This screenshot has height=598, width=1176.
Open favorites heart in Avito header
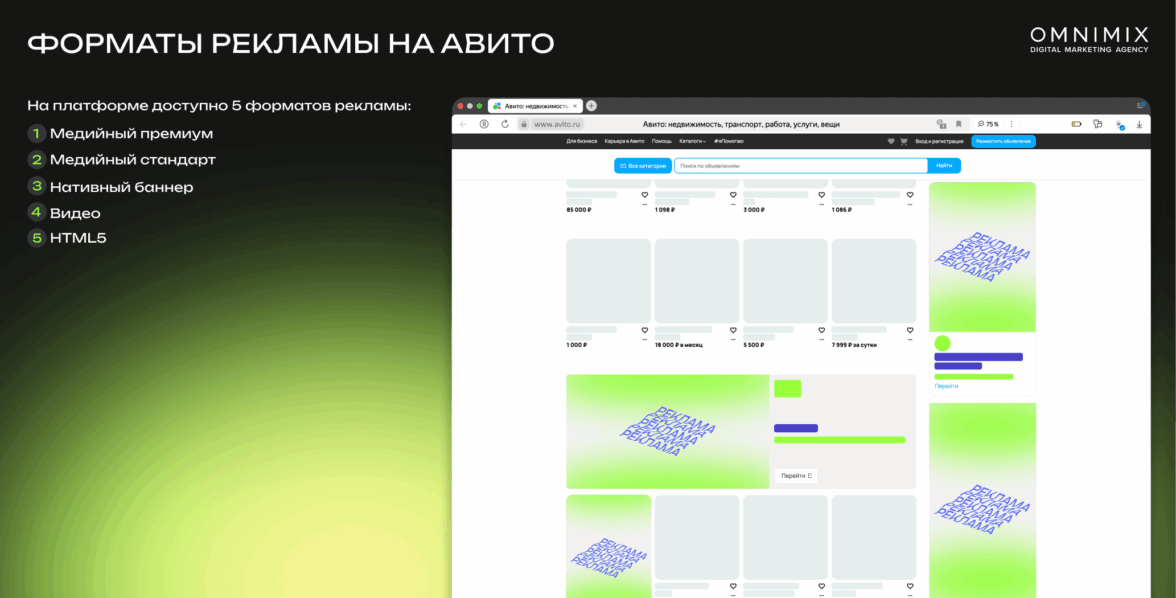coord(891,141)
